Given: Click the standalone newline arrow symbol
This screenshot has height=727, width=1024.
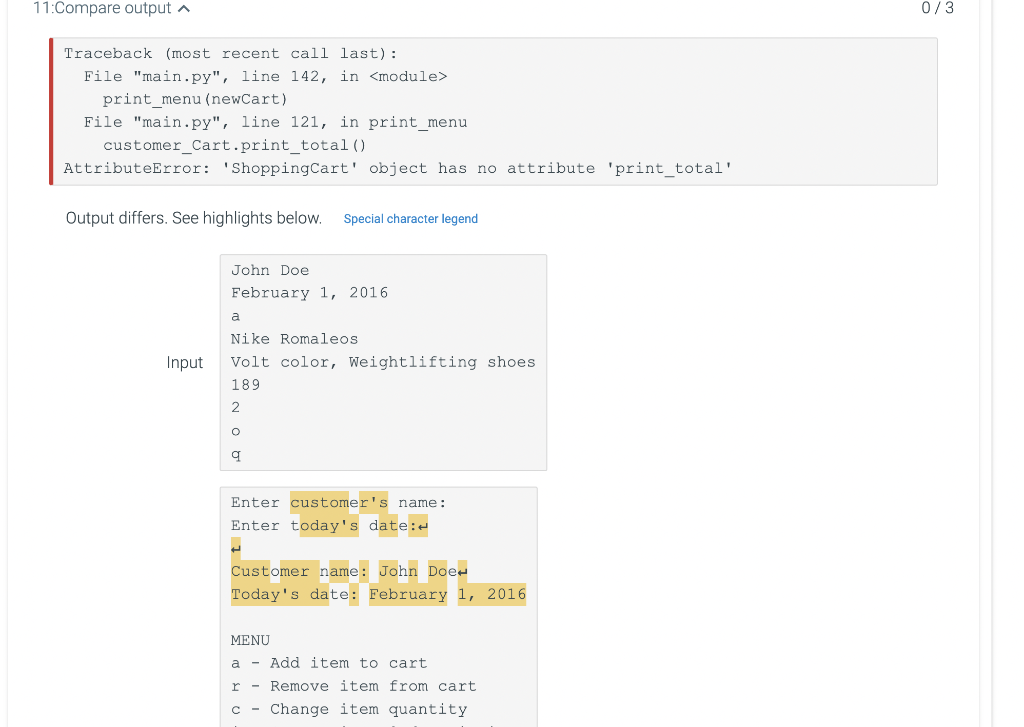Looking at the screenshot, I should click(236, 548).
